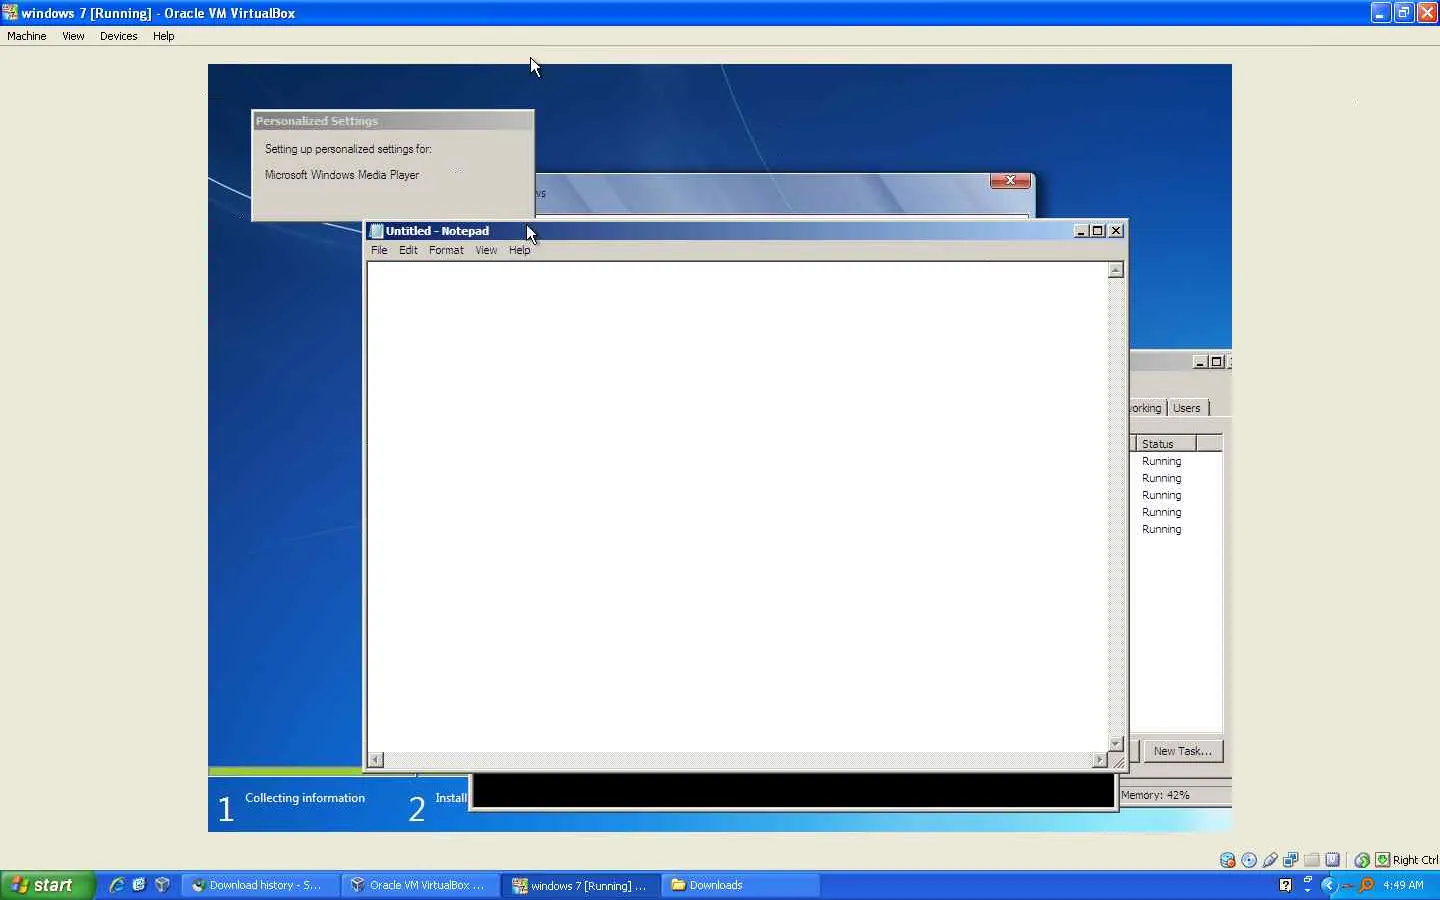Close the Notepad window

click(x=1116, y=231)
